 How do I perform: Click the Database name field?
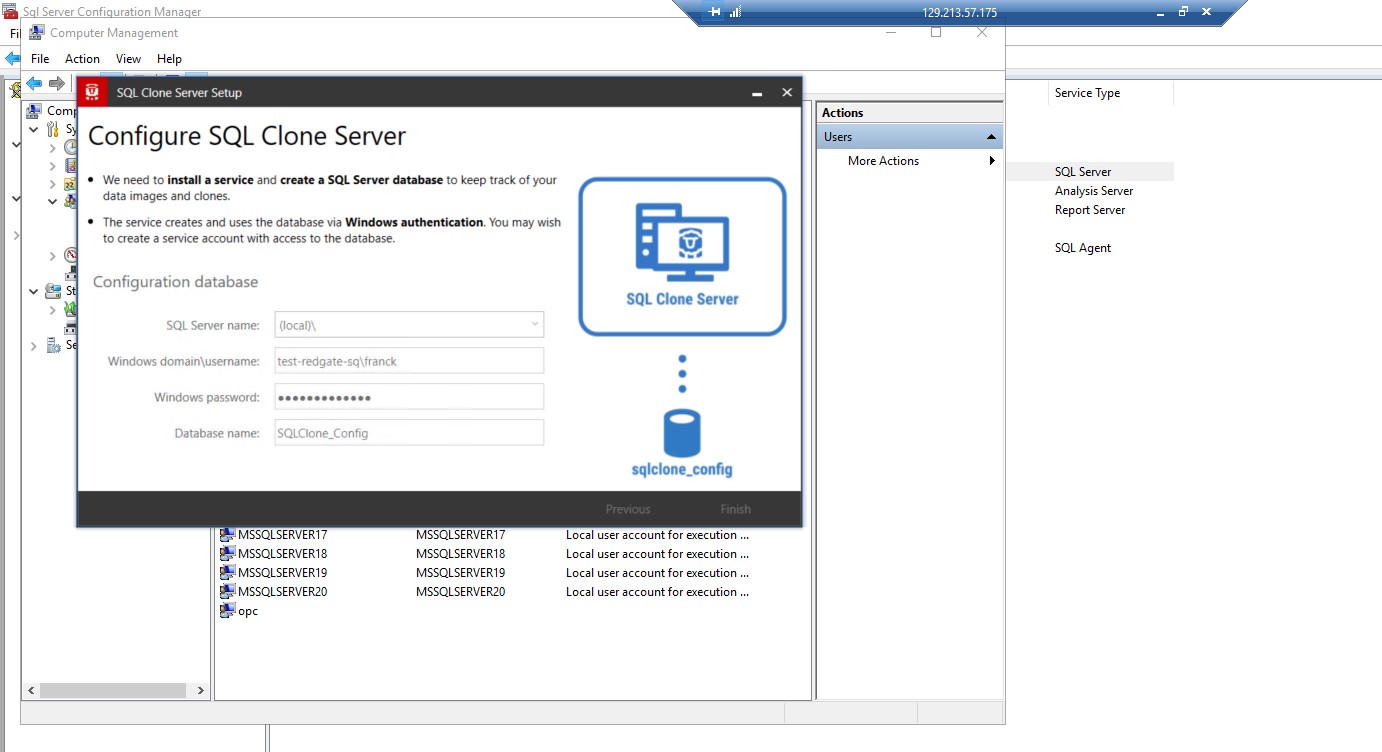pyautogui.click(x=409, y=433)
